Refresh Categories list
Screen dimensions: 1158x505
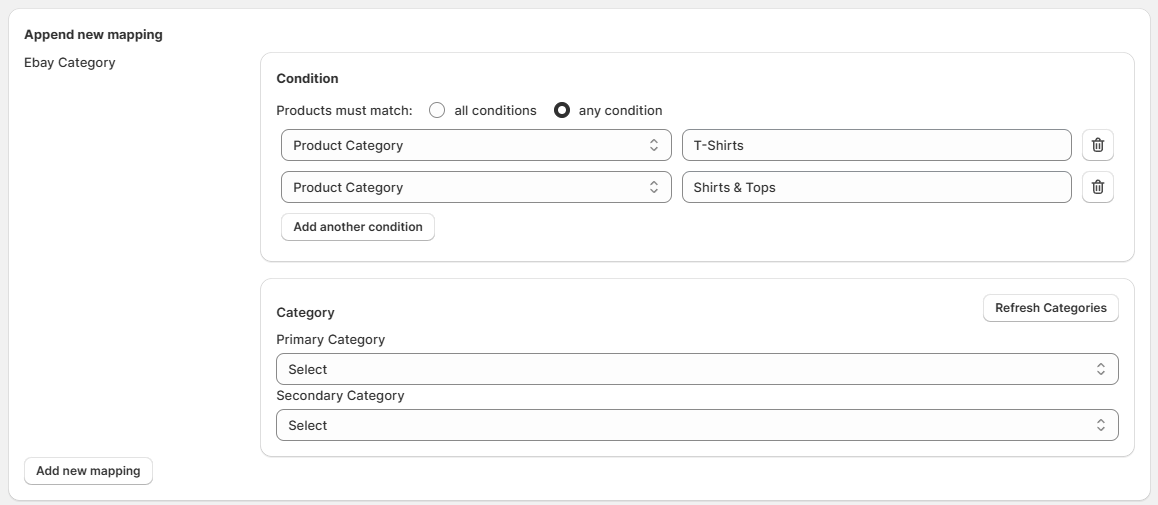click(1050, 308)
